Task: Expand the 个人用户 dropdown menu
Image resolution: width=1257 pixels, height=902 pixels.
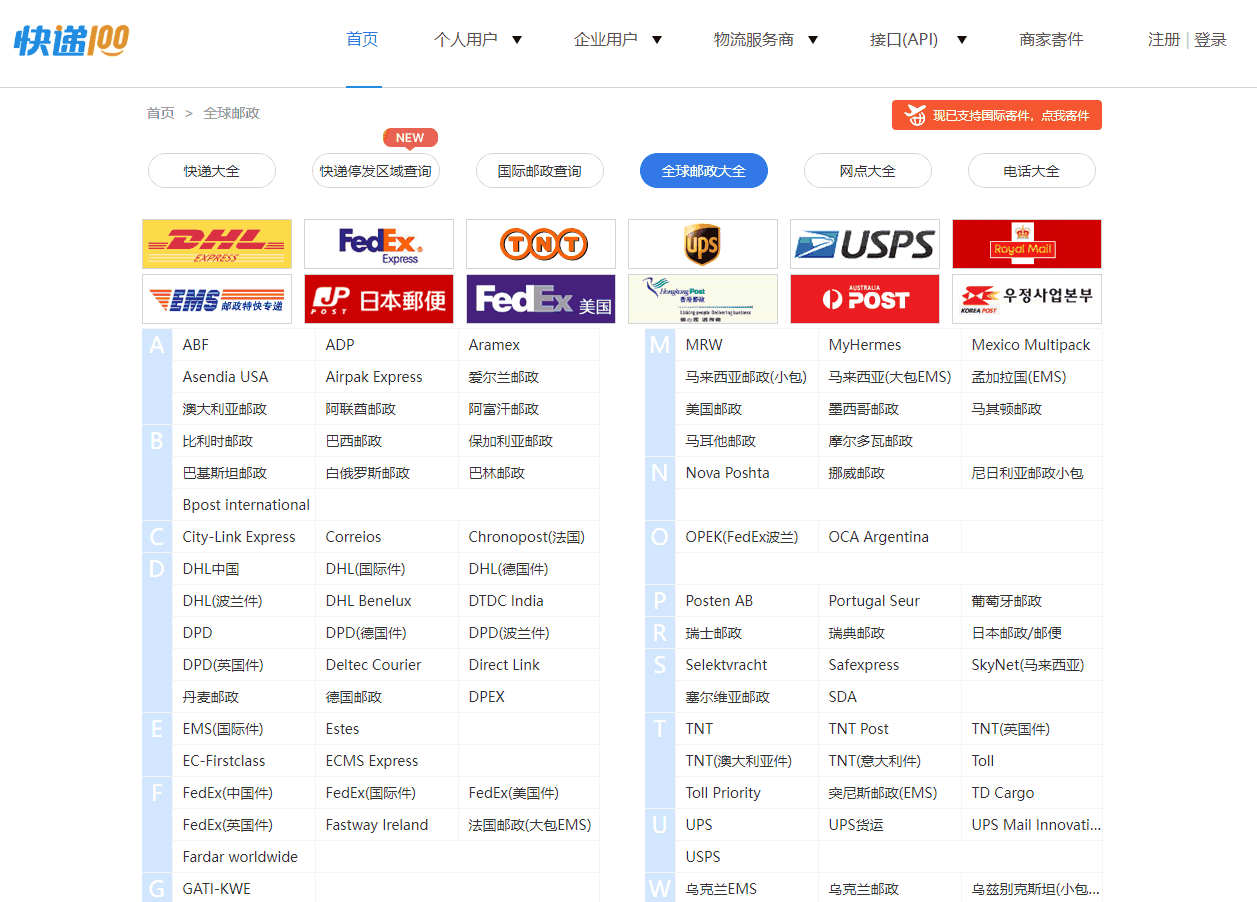Action: 478,39
